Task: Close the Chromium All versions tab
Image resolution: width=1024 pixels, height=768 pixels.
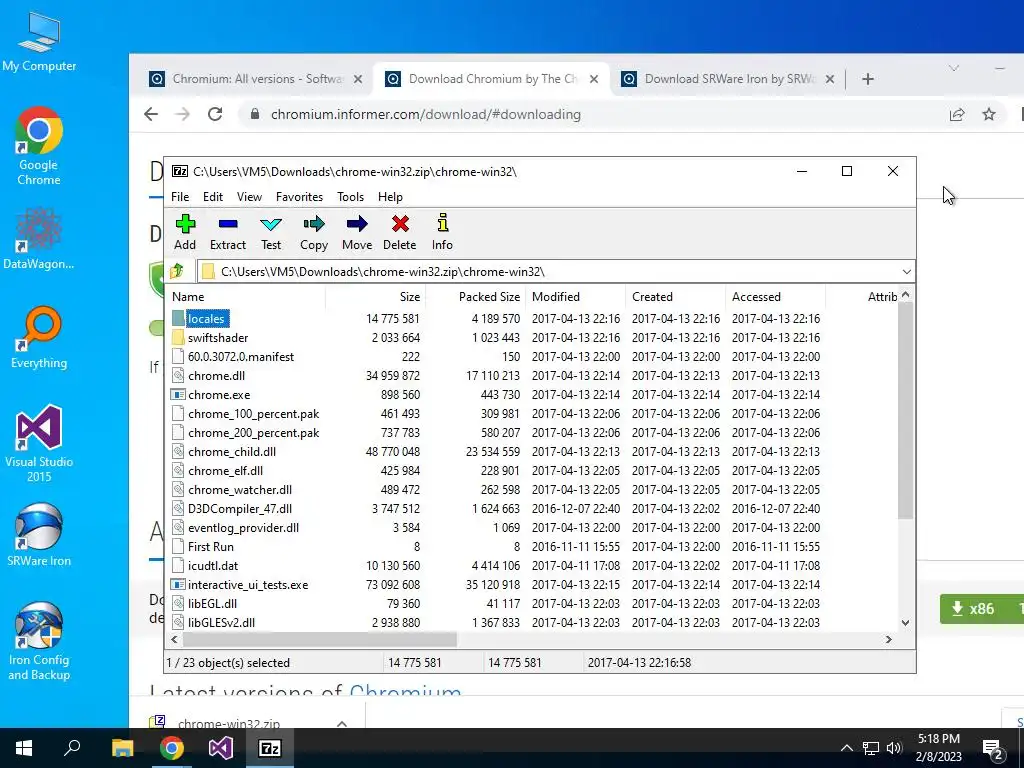Action: point(358,79)
